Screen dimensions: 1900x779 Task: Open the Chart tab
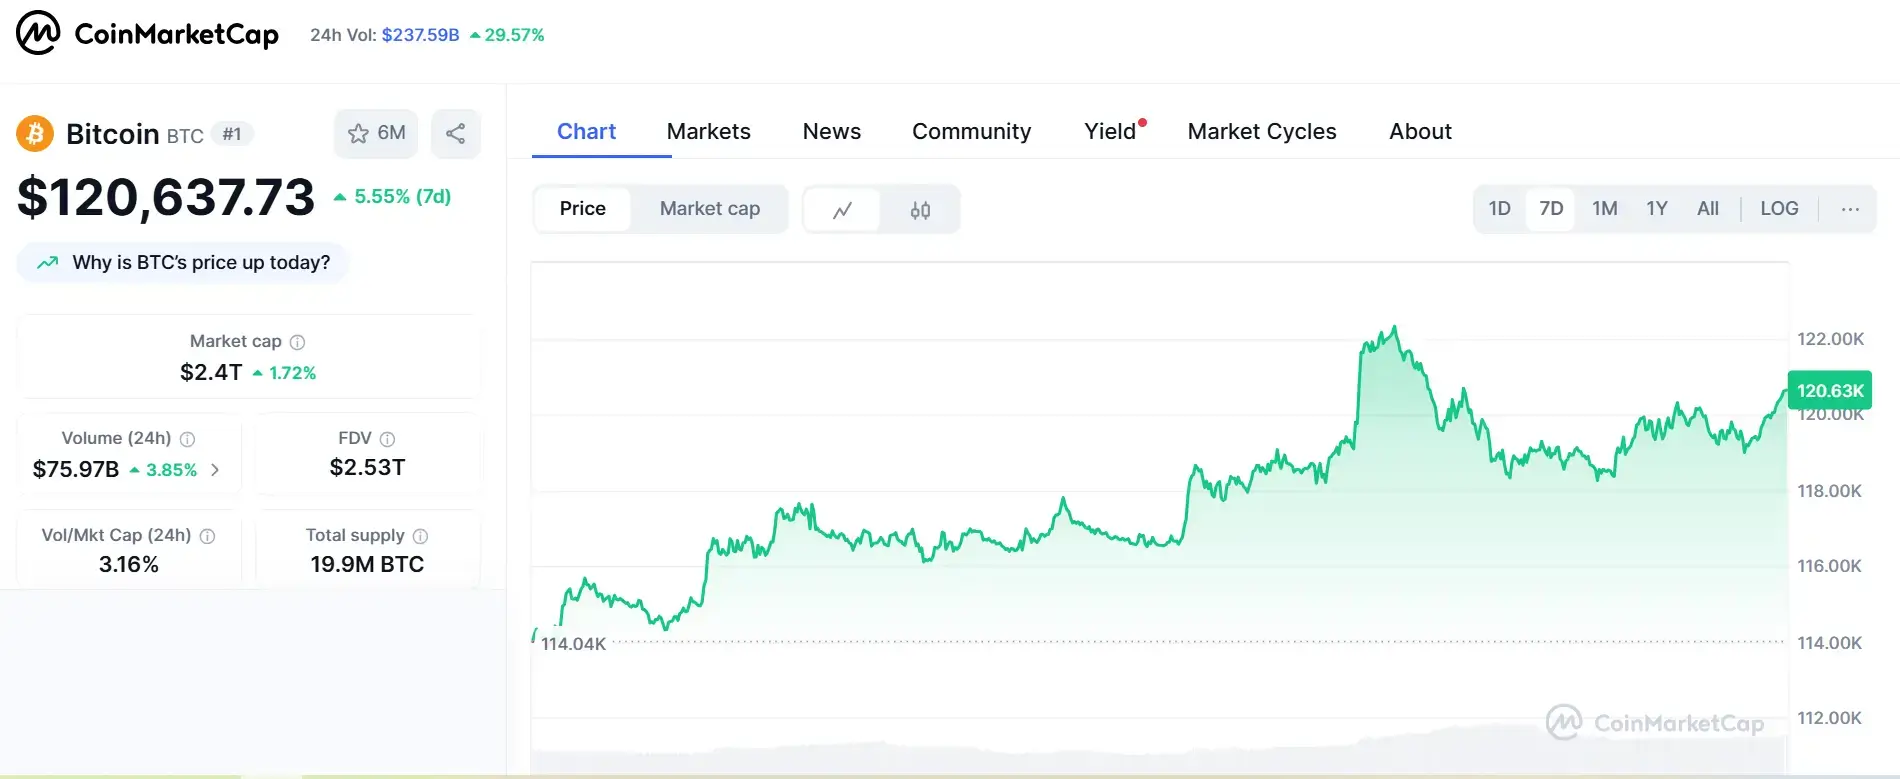point(586,132)
